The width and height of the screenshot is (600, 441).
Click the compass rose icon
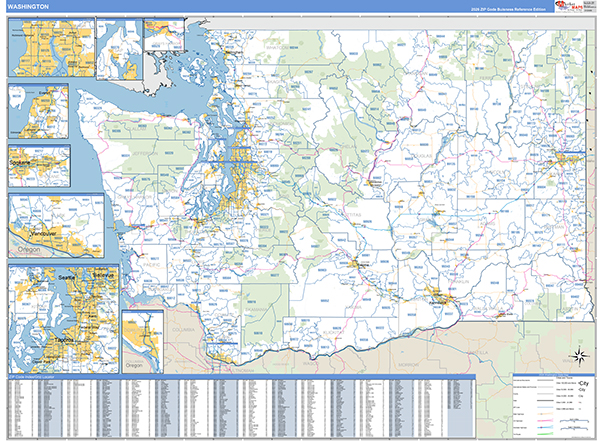tap(579, 357)
